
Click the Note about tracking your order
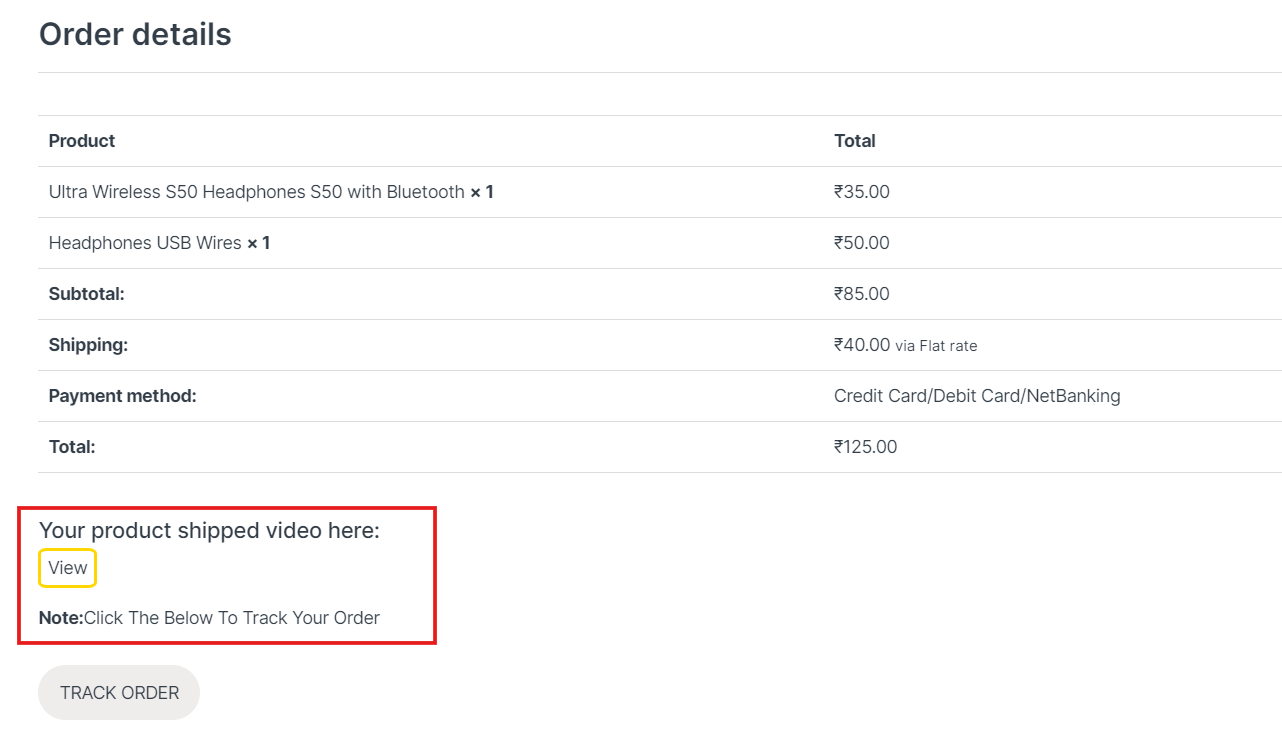click(x=209, y=618)
